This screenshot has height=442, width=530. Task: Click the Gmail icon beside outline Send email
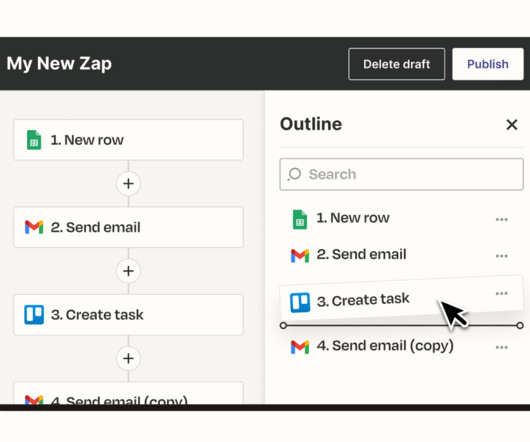coord(300,256)
